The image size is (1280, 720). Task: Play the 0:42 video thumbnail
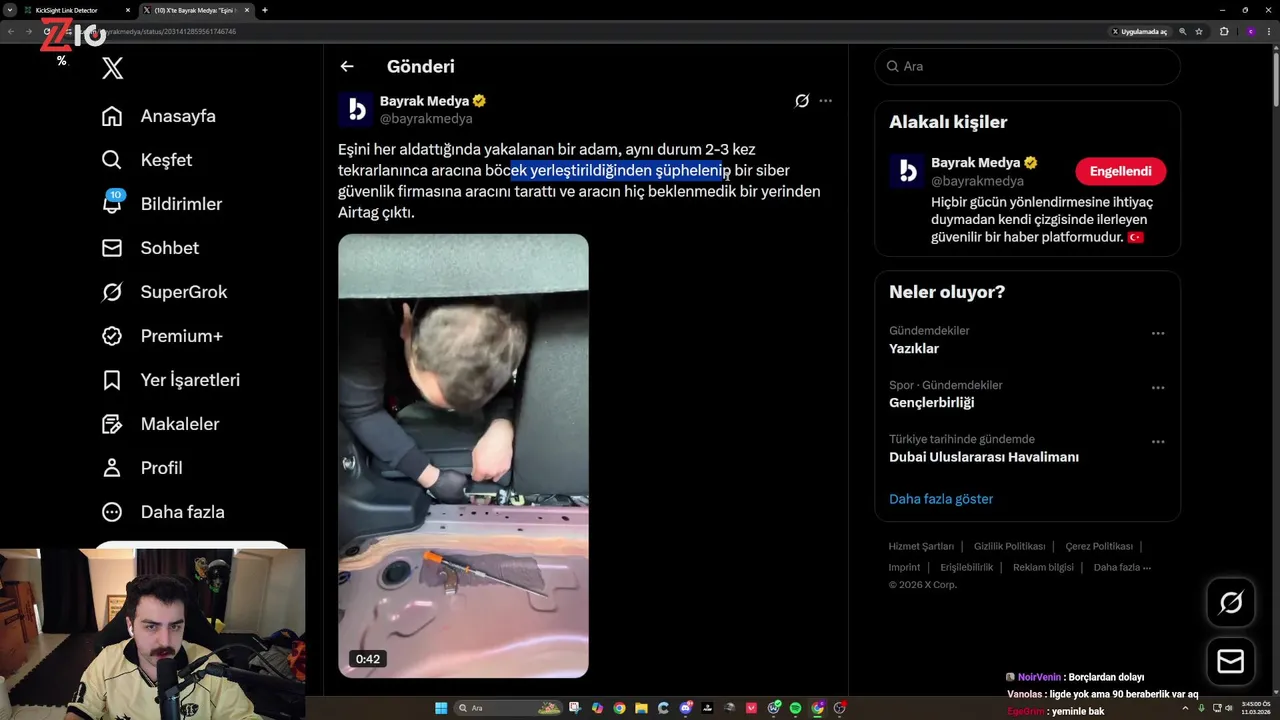(x=463, y=456)
